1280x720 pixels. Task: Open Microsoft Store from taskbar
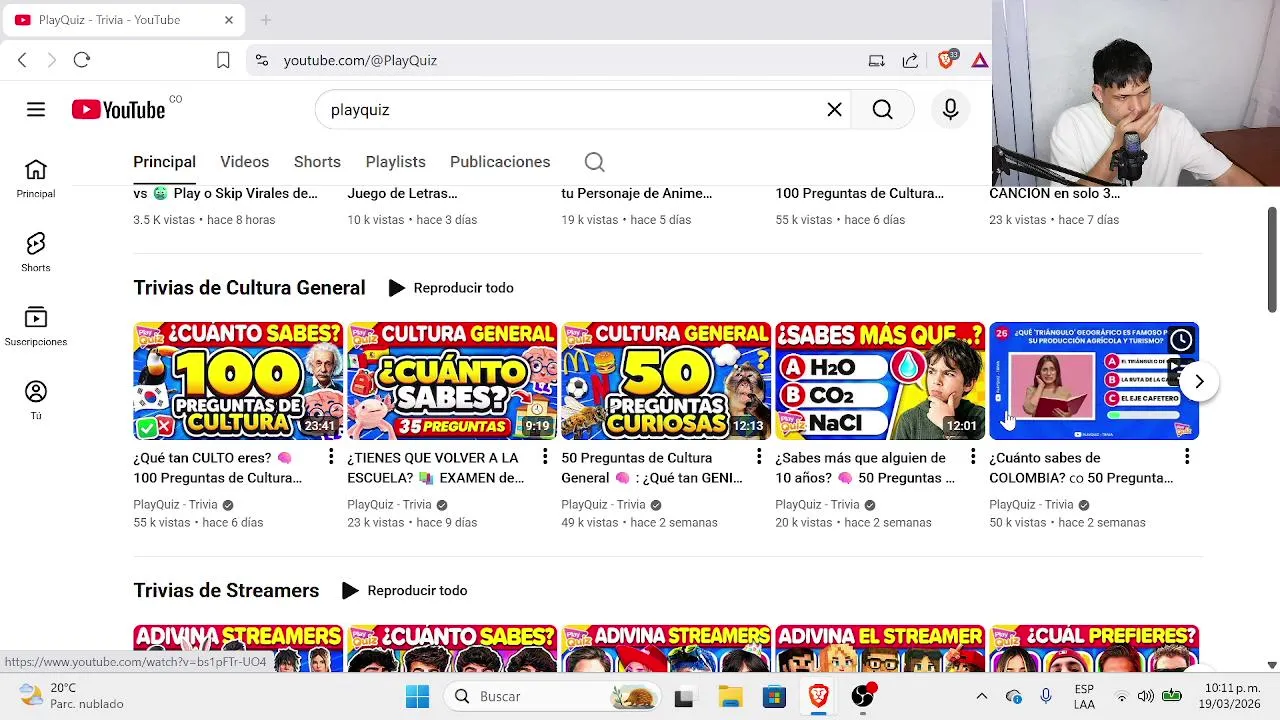pos(774,696)
